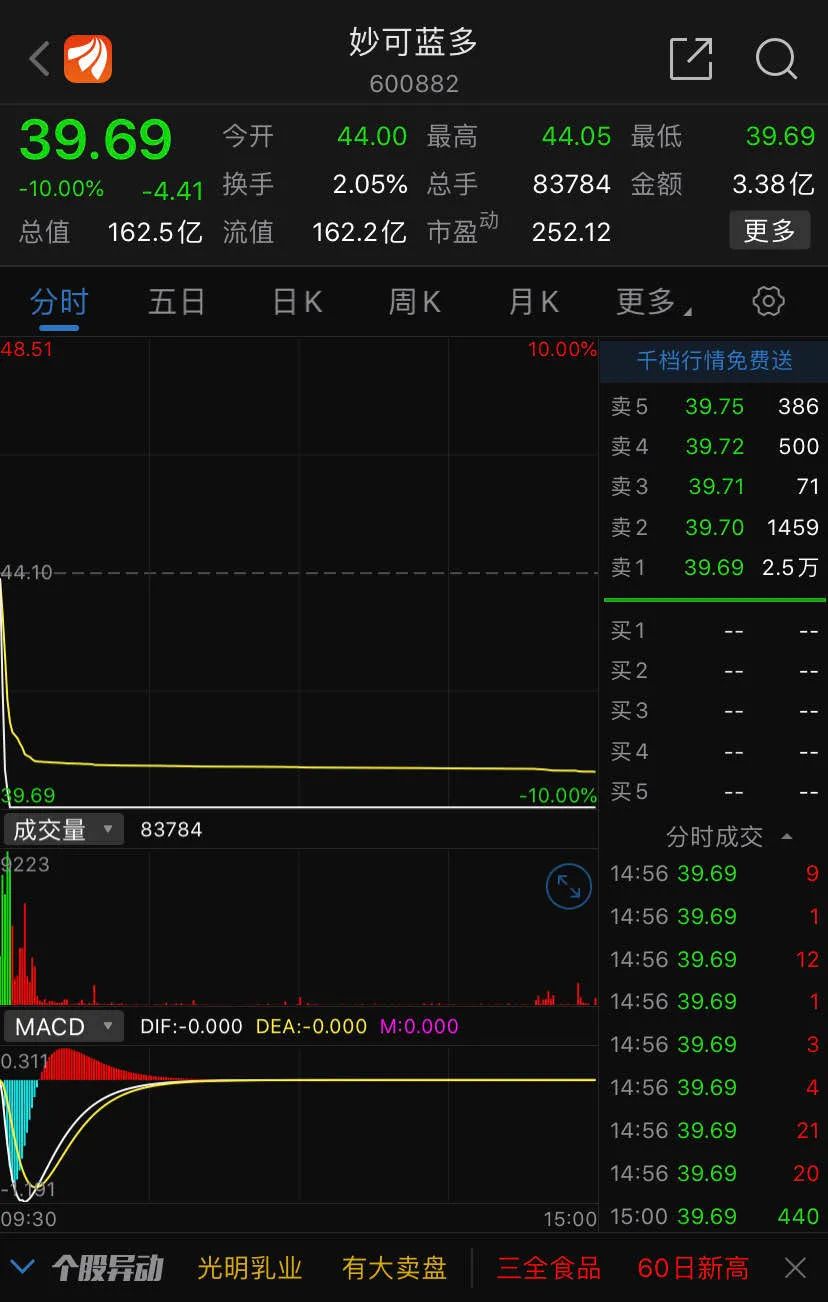Expand the 个股异动 ticker chevron
The width and height of the screenshot is (828, 1302).
(x=22, y=1268)
